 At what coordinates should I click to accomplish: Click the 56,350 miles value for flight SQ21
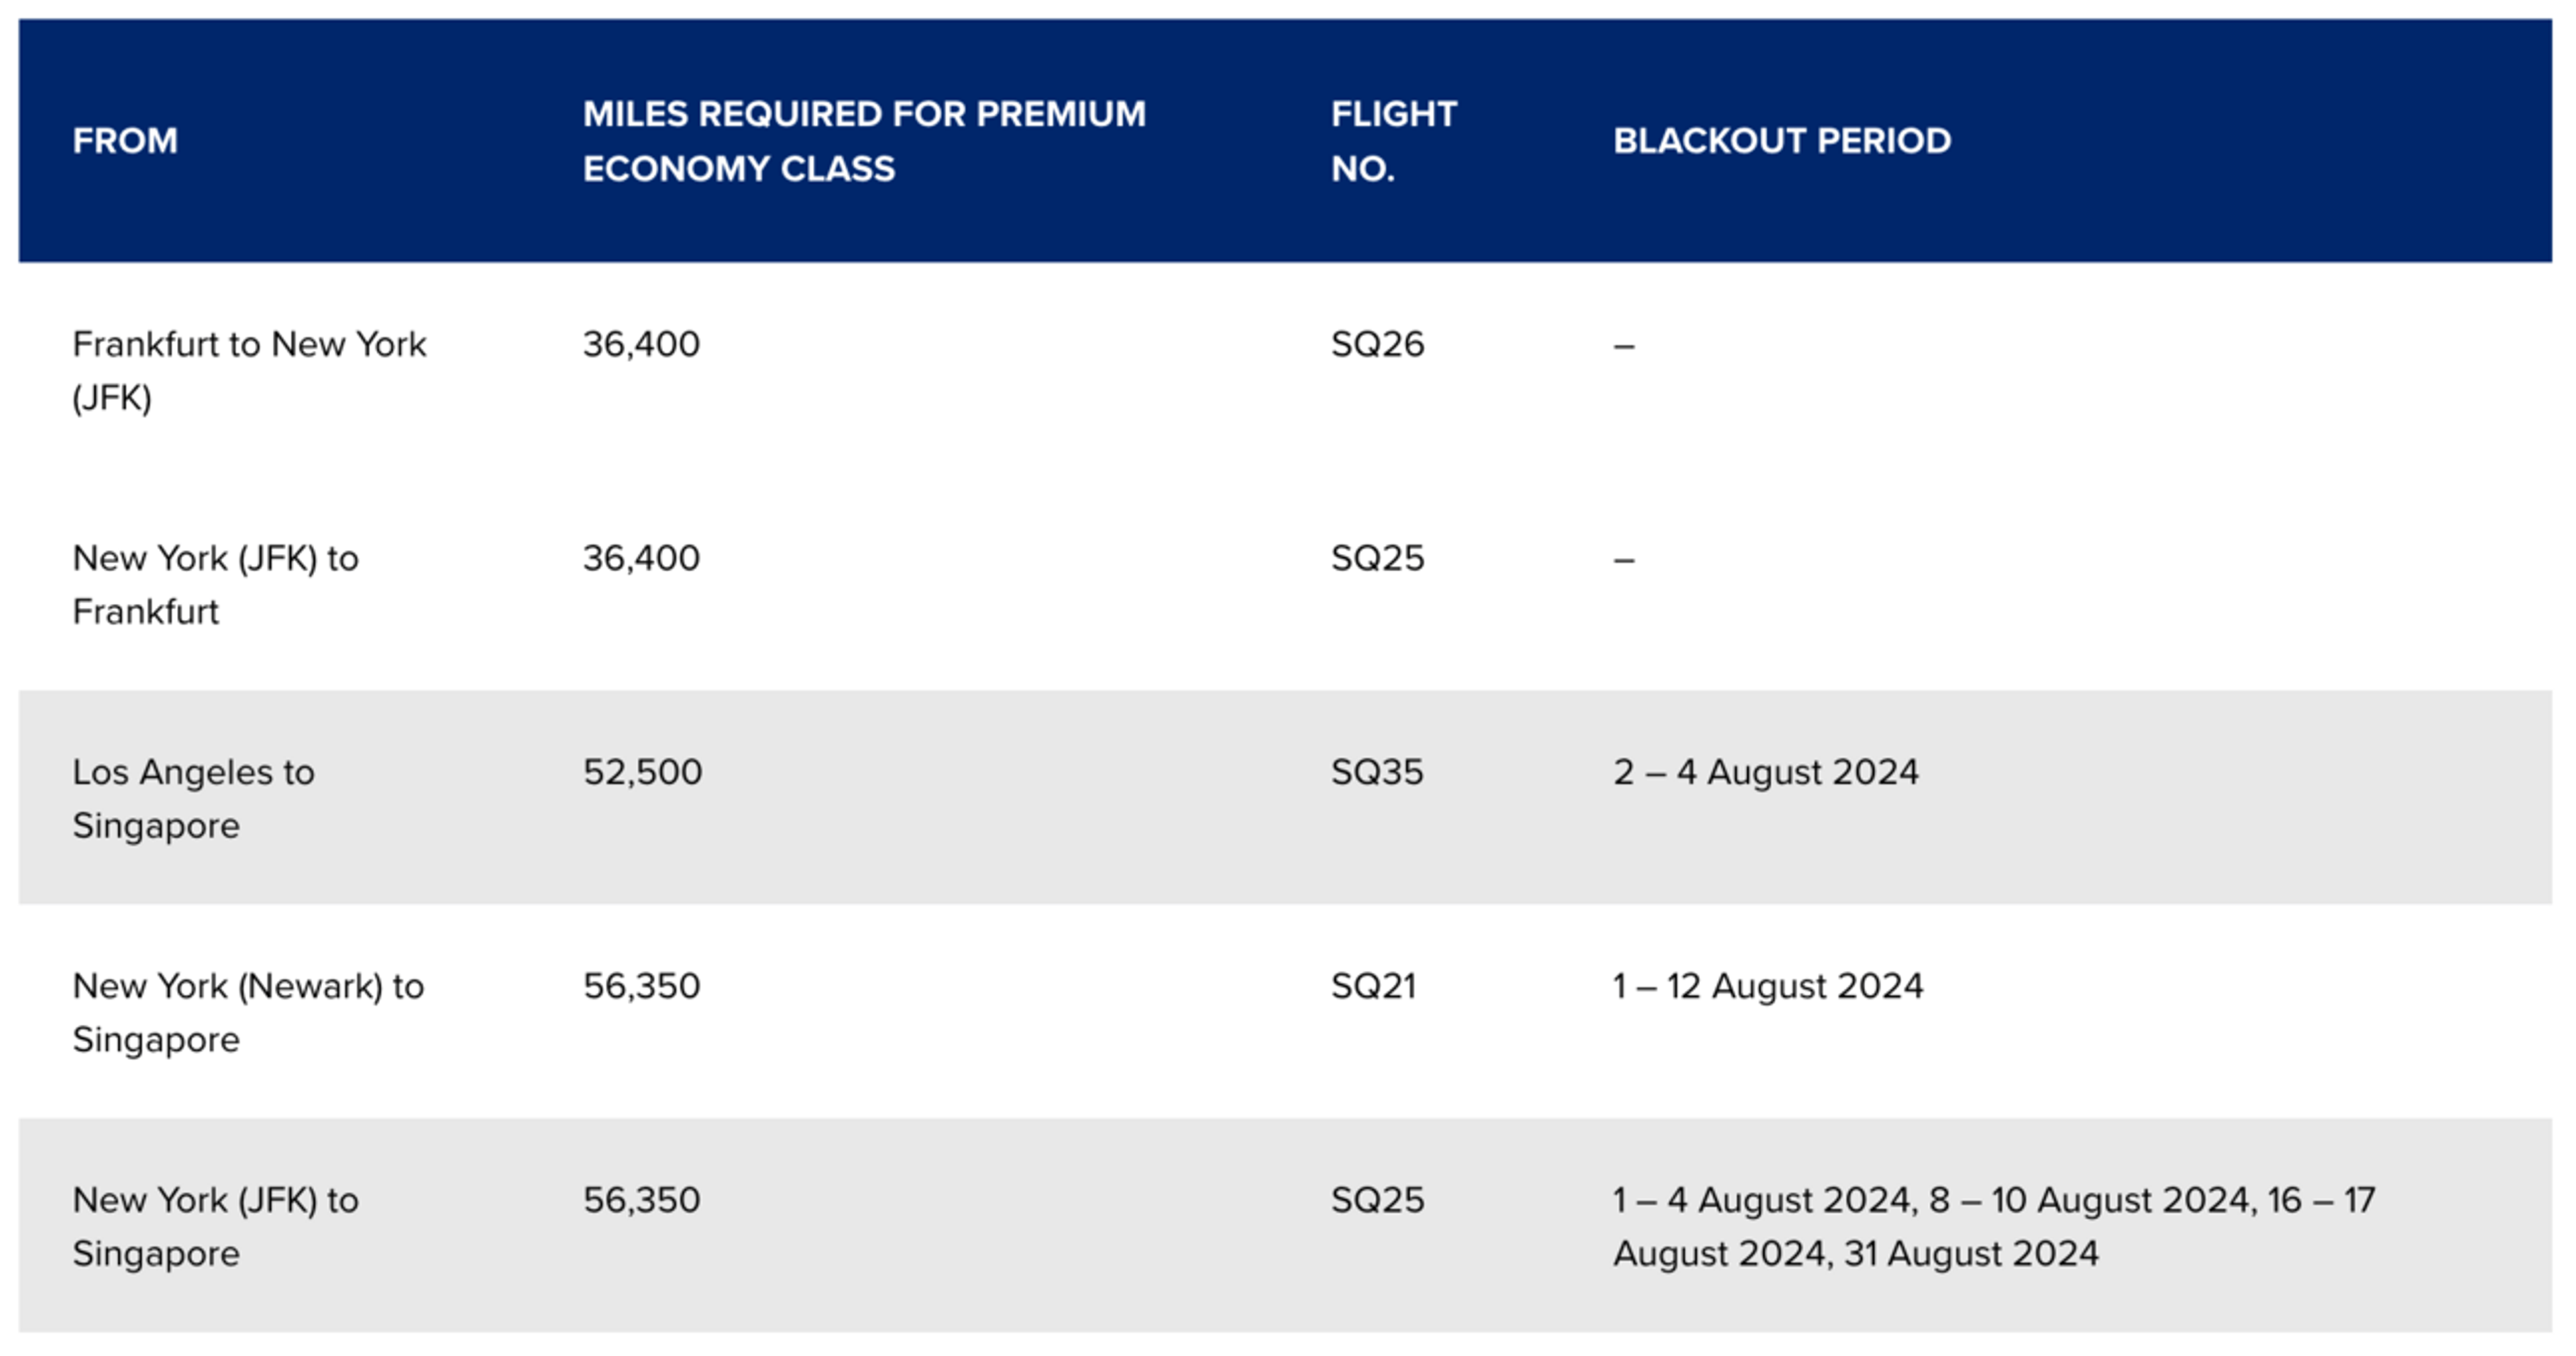point(641,986)
